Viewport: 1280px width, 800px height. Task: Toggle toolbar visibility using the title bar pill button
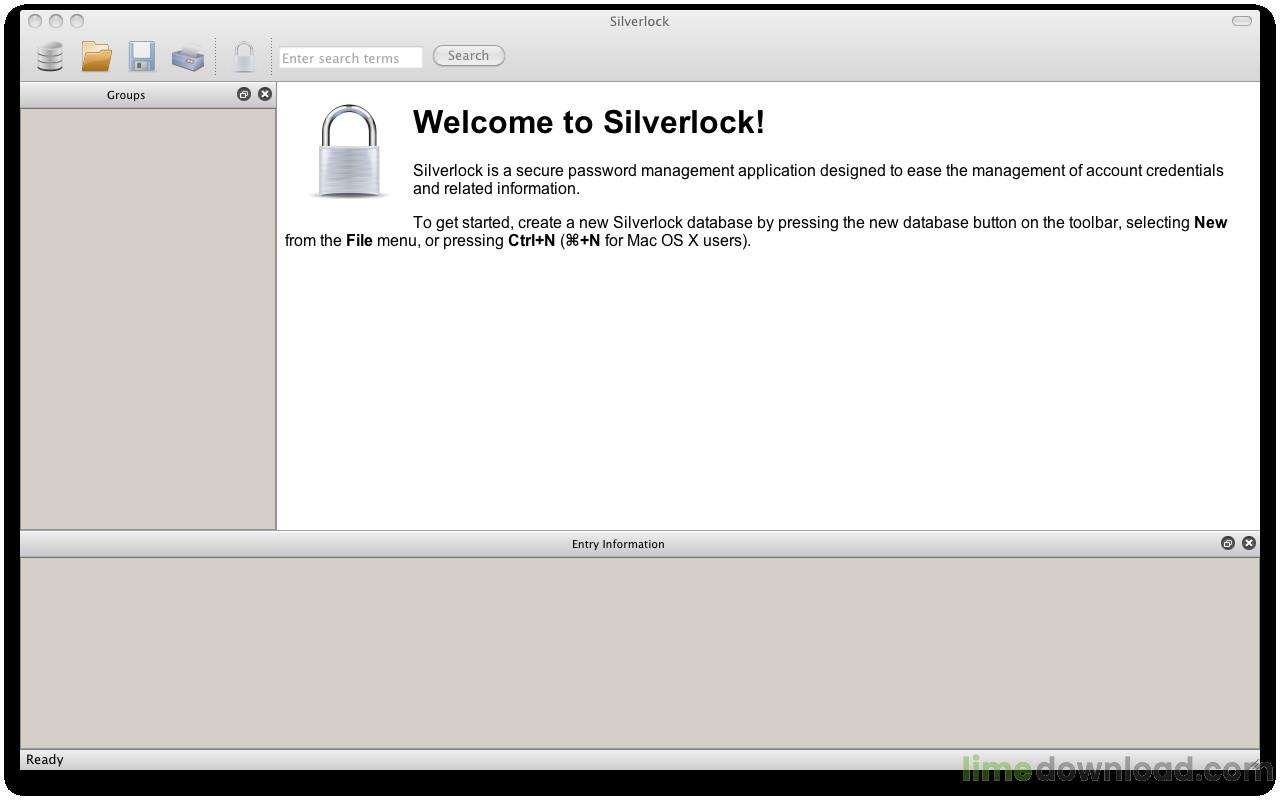coord(1242,21)
